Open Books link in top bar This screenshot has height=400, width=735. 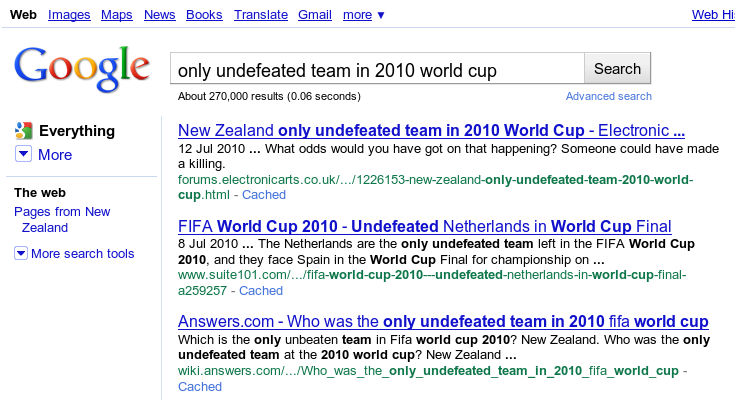204,15
